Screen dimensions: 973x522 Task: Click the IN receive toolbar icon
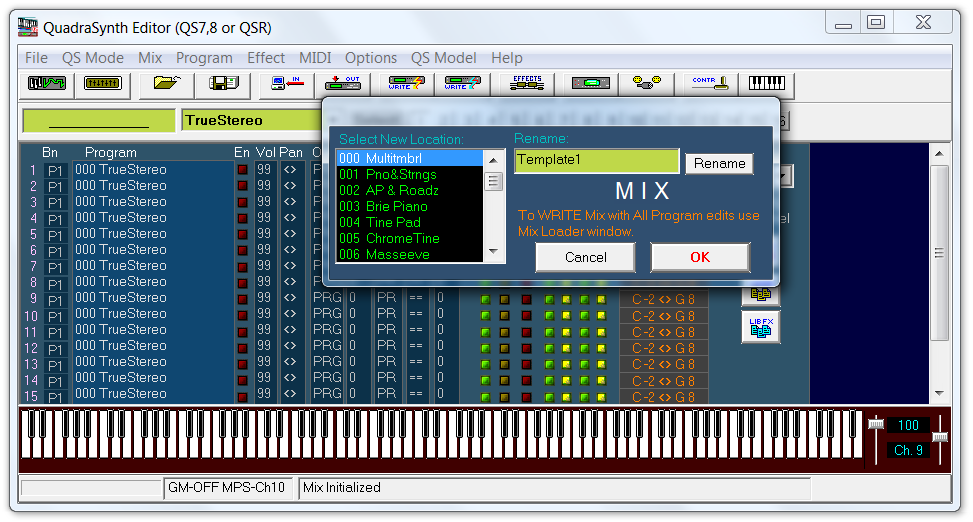(287, 83)
